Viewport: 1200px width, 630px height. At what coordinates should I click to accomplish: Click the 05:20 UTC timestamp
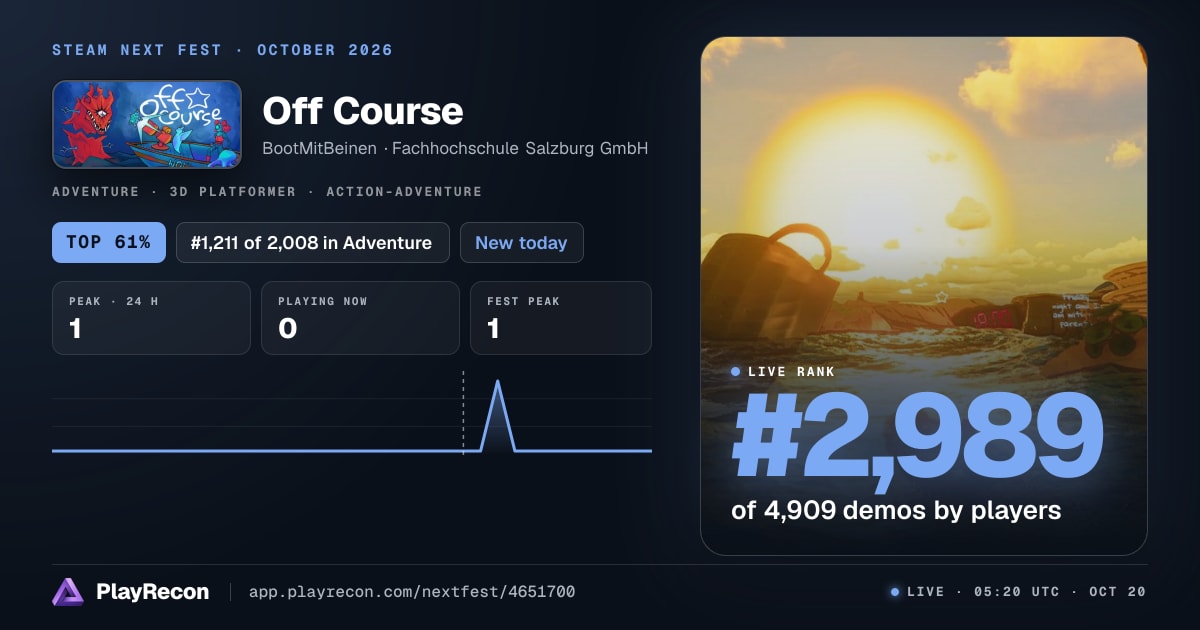(1017, 592)
